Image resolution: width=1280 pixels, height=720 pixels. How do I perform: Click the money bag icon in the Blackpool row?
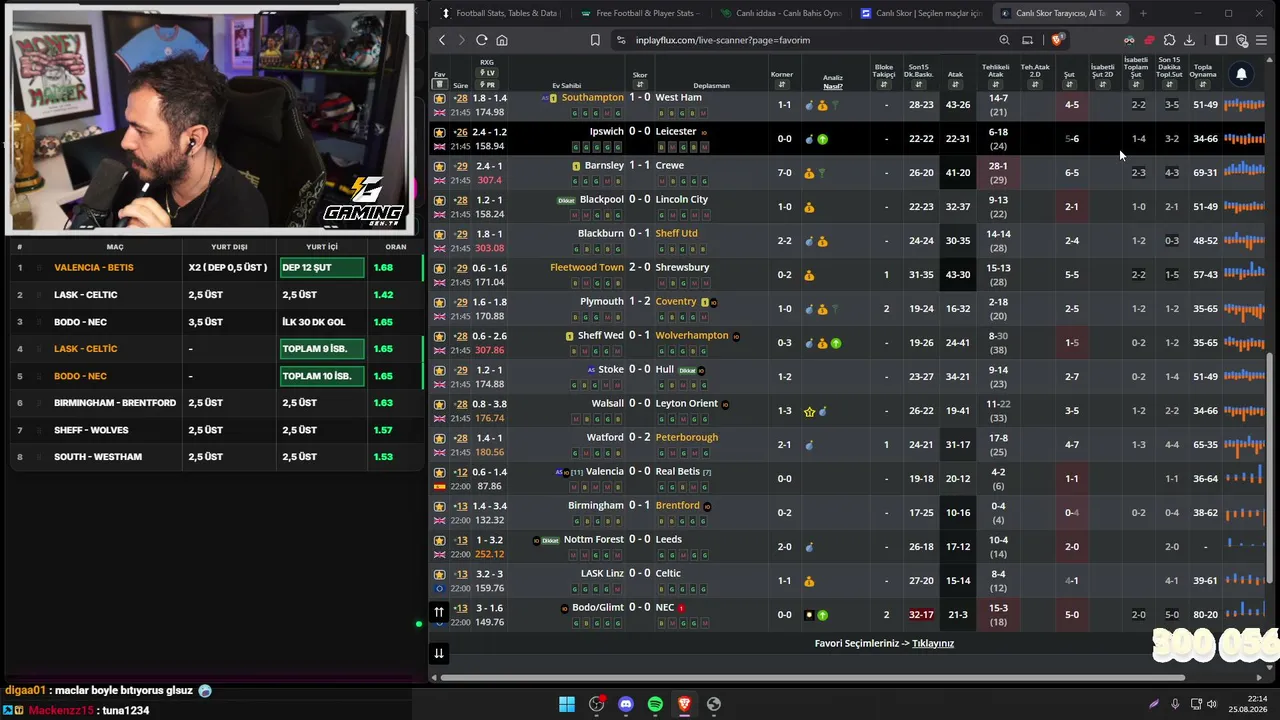[809, 207]
